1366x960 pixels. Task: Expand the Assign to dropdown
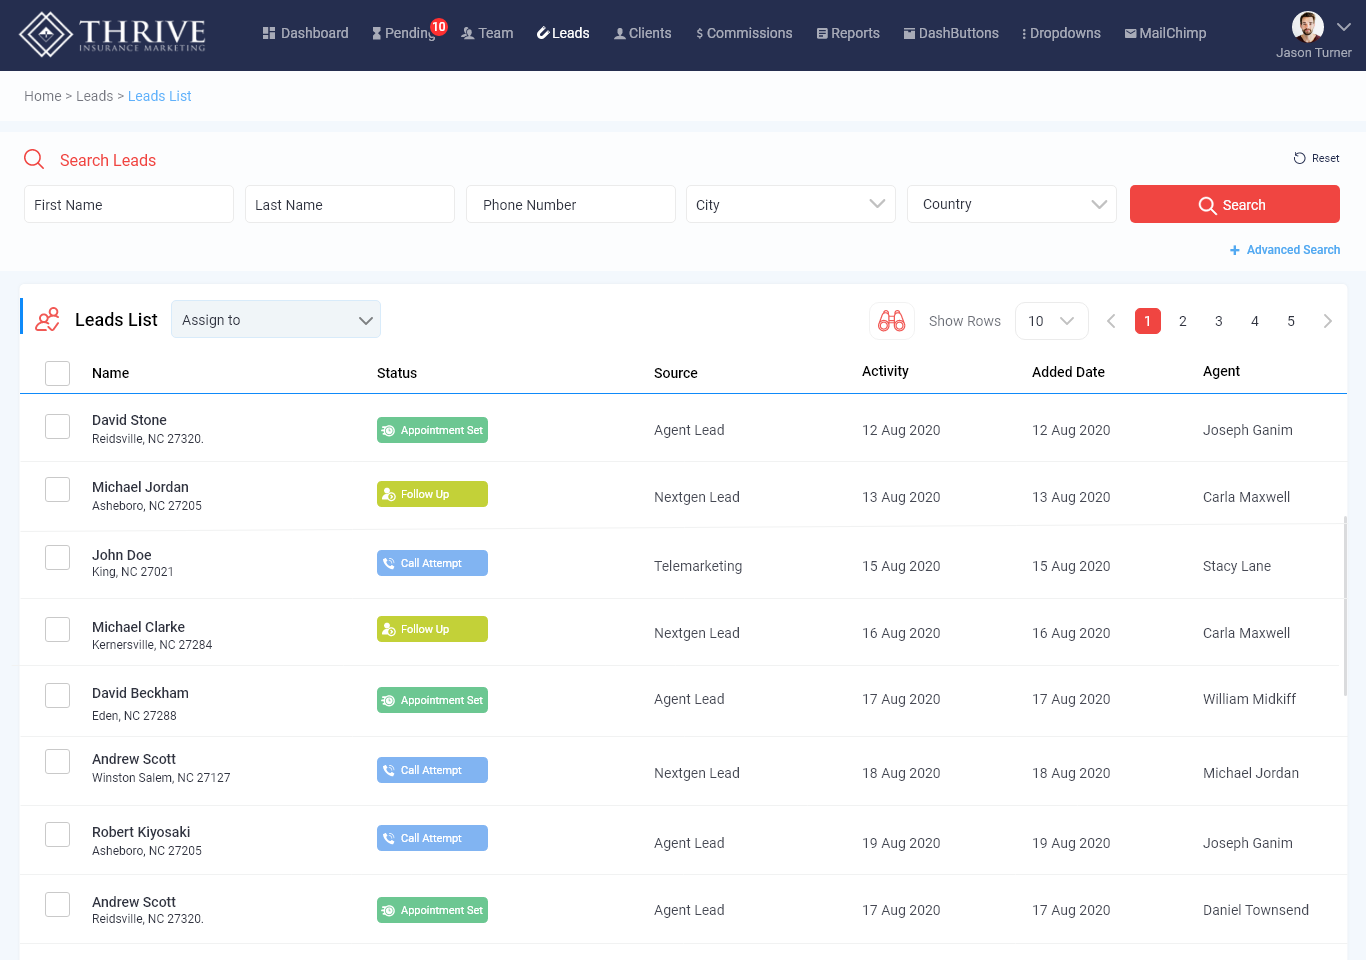[x=276, y=319]
